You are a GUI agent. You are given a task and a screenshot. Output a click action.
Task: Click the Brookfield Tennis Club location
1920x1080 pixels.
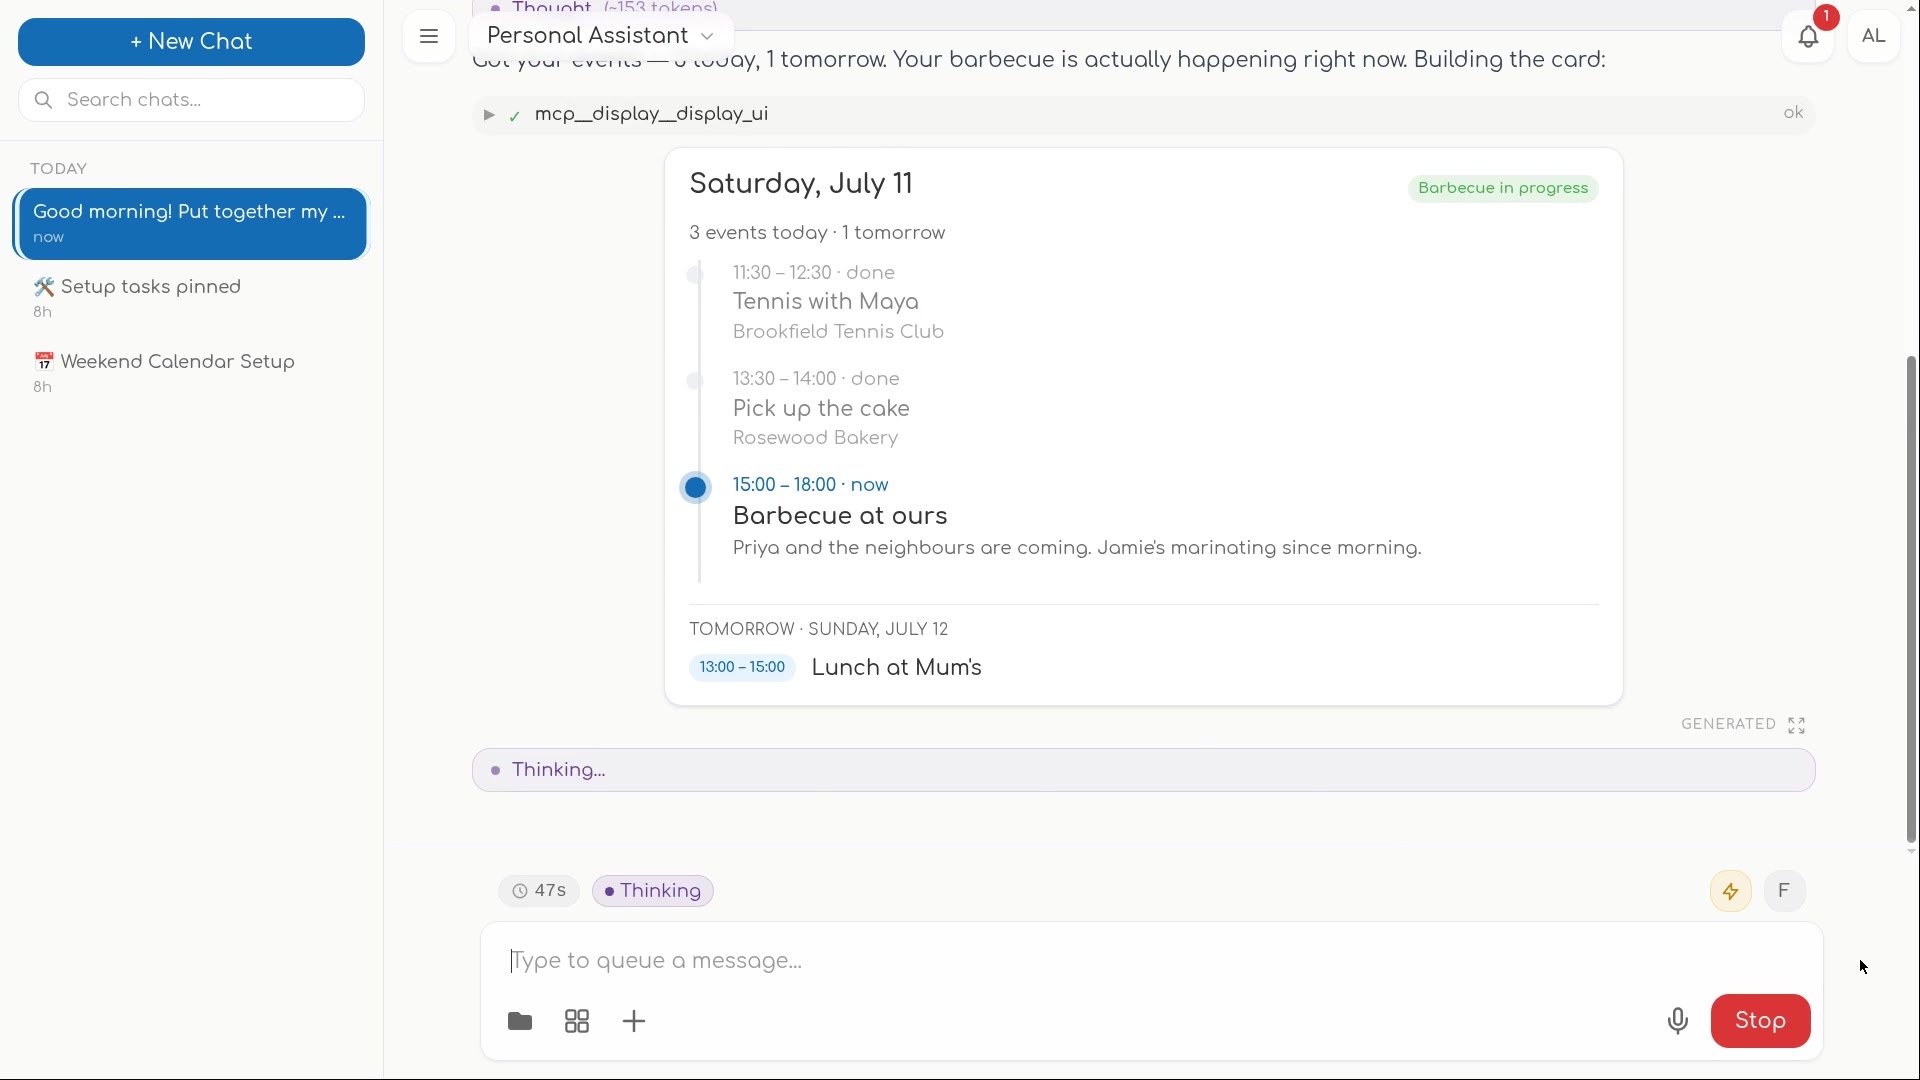pyautogui.click(x=838, y=332)
